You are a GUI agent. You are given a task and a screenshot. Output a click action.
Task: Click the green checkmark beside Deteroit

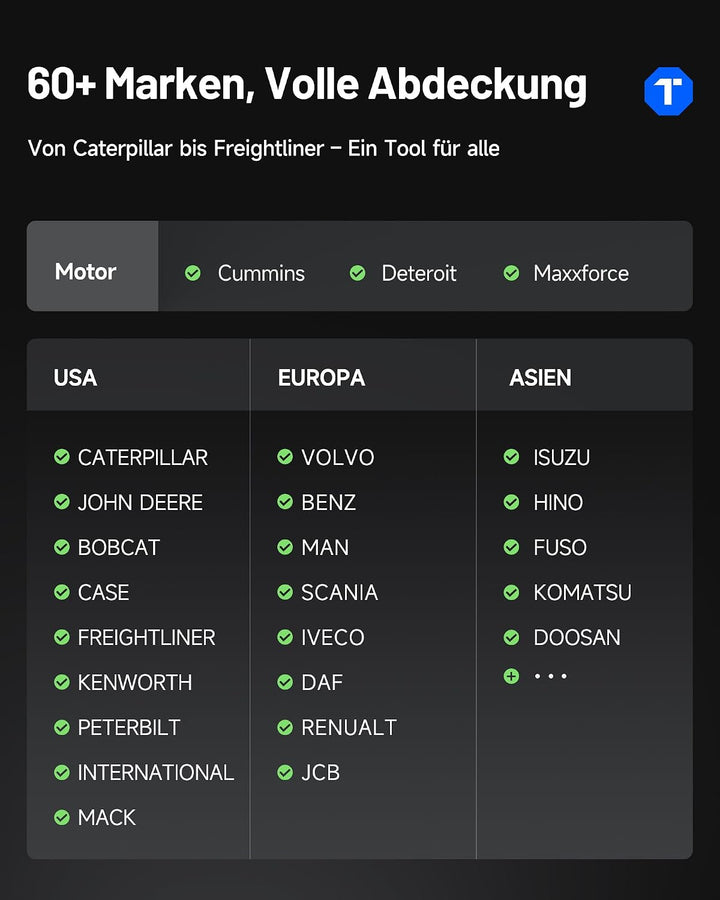click(x=358, y=273)
